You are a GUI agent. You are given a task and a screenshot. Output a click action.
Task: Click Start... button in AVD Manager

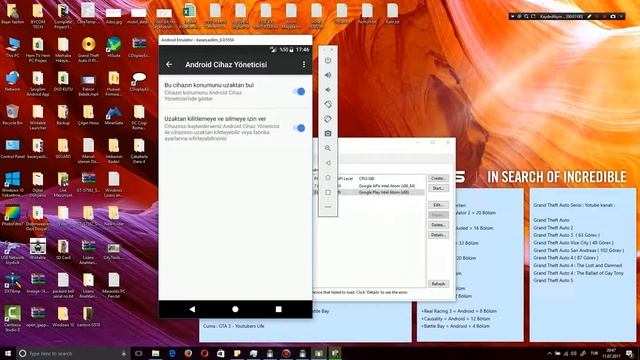click(438, 188)
